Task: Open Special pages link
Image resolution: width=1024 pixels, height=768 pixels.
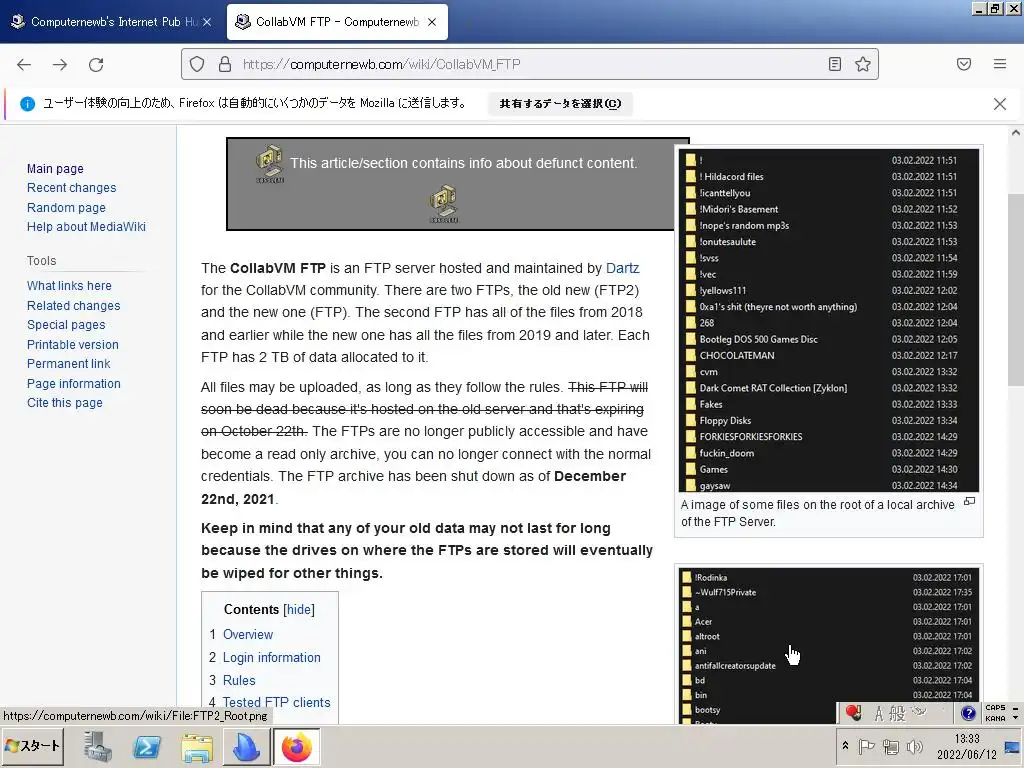Action: coord(66,325)
